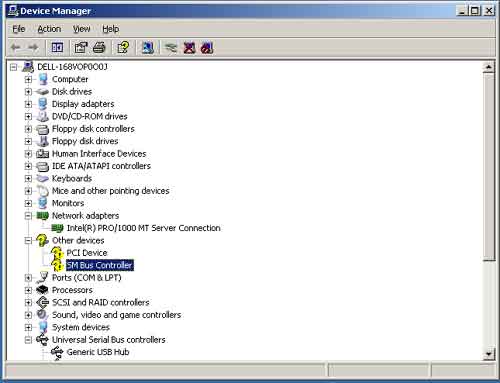Click the Forward arrow toolbar button
This screenshot has width=500, height=383.
point(33,48)
